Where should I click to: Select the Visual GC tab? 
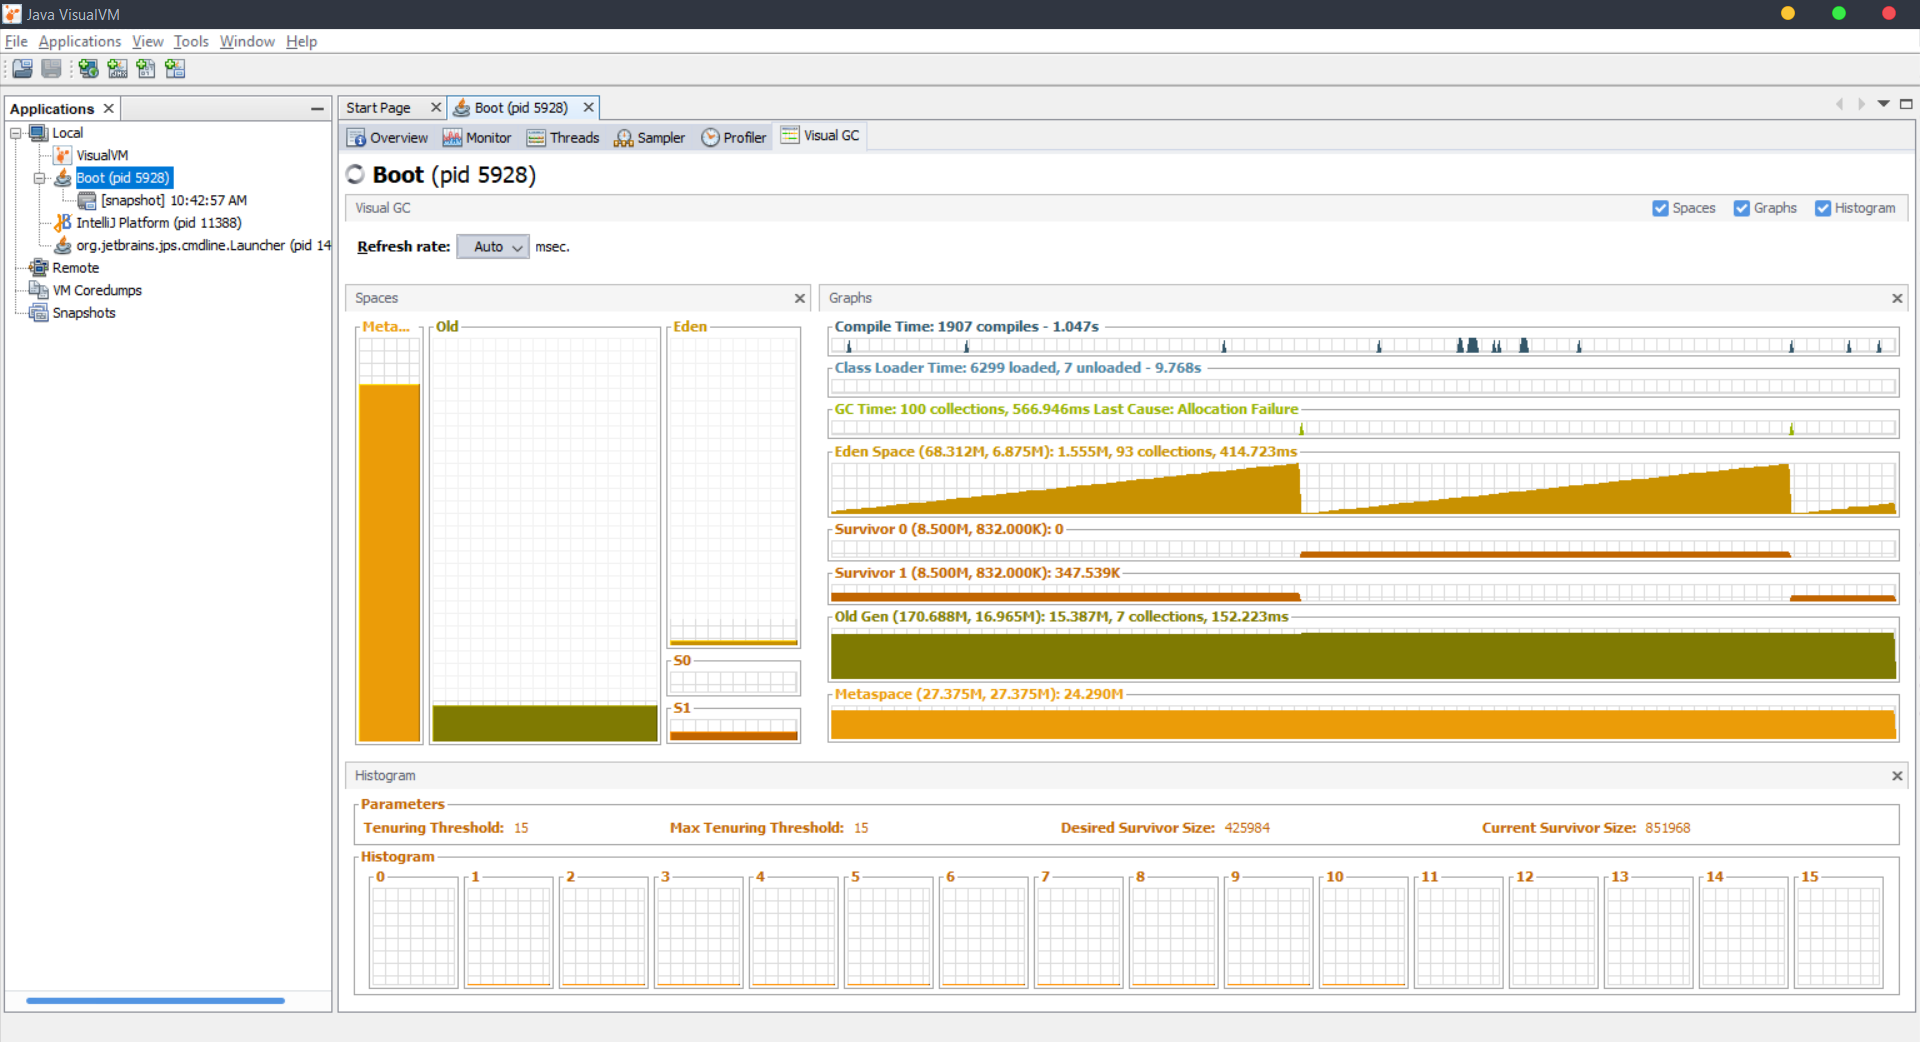pos(820,136)
